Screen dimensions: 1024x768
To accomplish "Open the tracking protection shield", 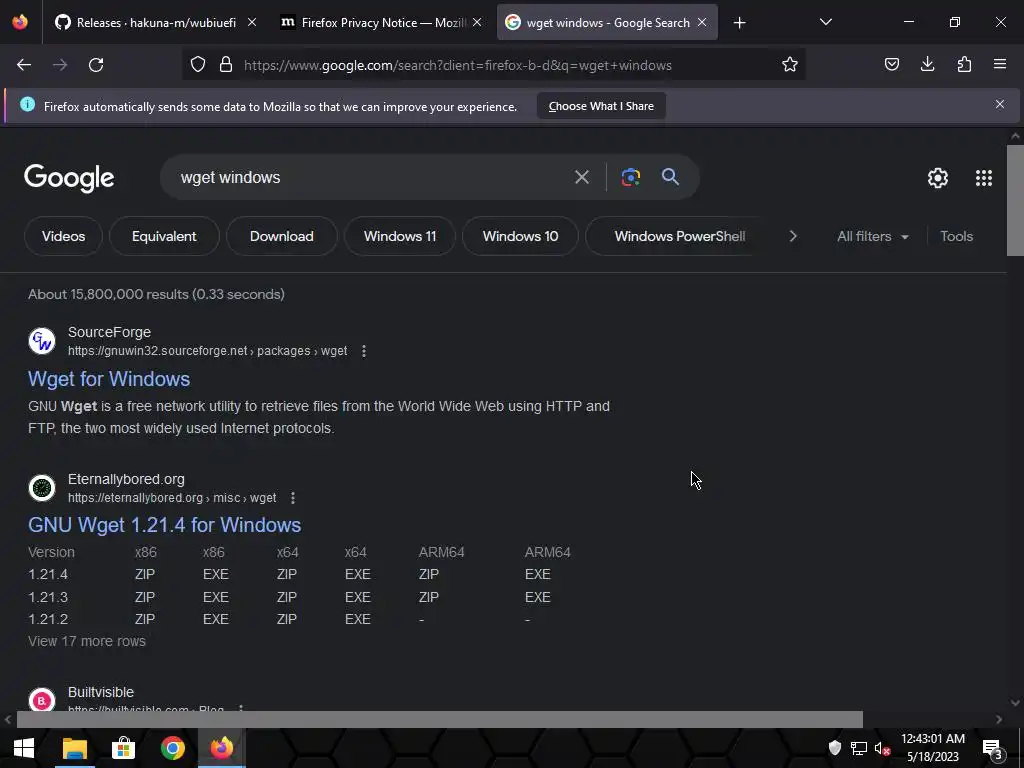I will (x=198, y=65).
